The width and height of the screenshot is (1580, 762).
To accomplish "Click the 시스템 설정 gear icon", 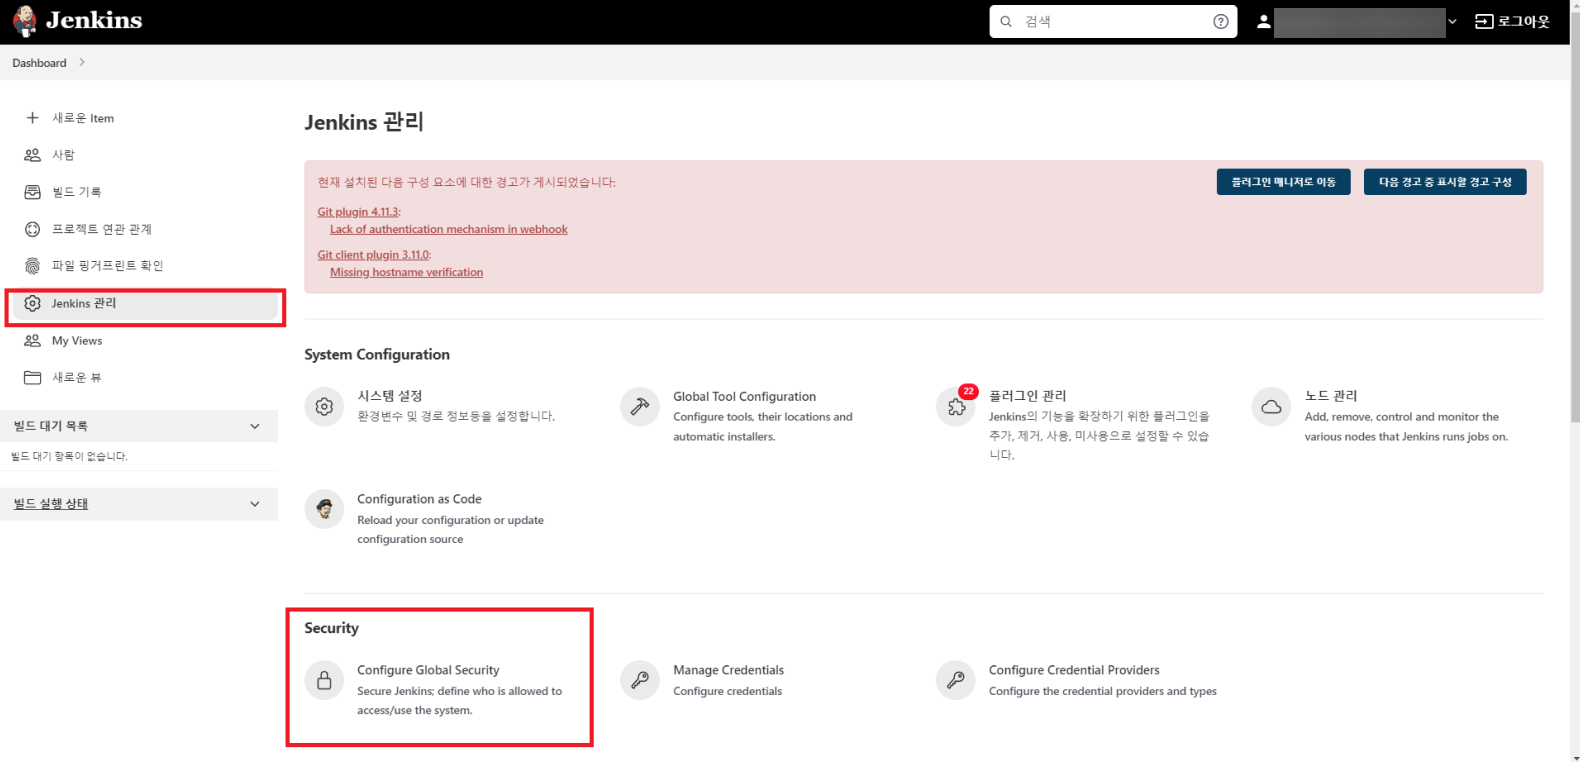I will [324, 407].
